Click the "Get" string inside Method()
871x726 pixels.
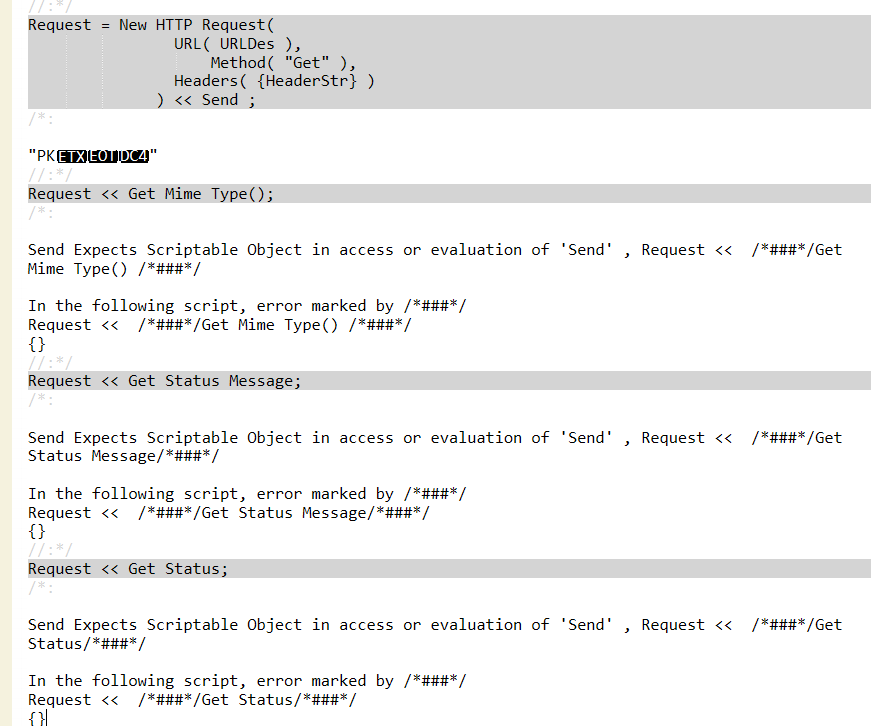307,62
